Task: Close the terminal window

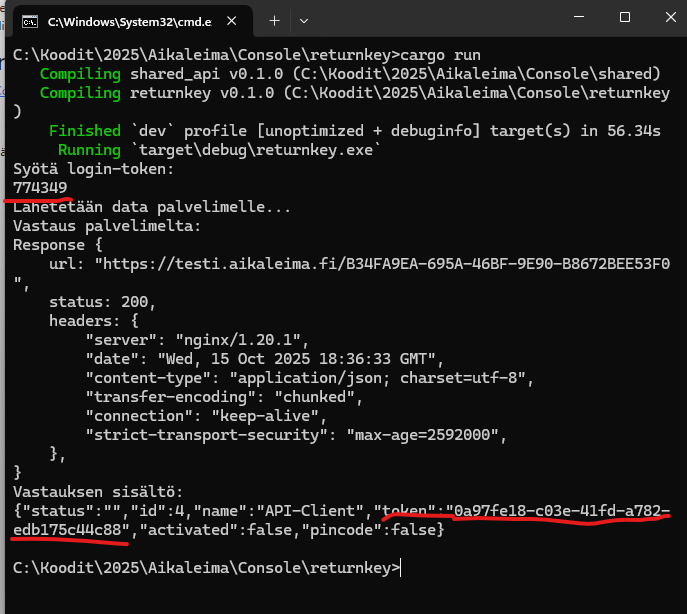Action: [x=670, y=18]
